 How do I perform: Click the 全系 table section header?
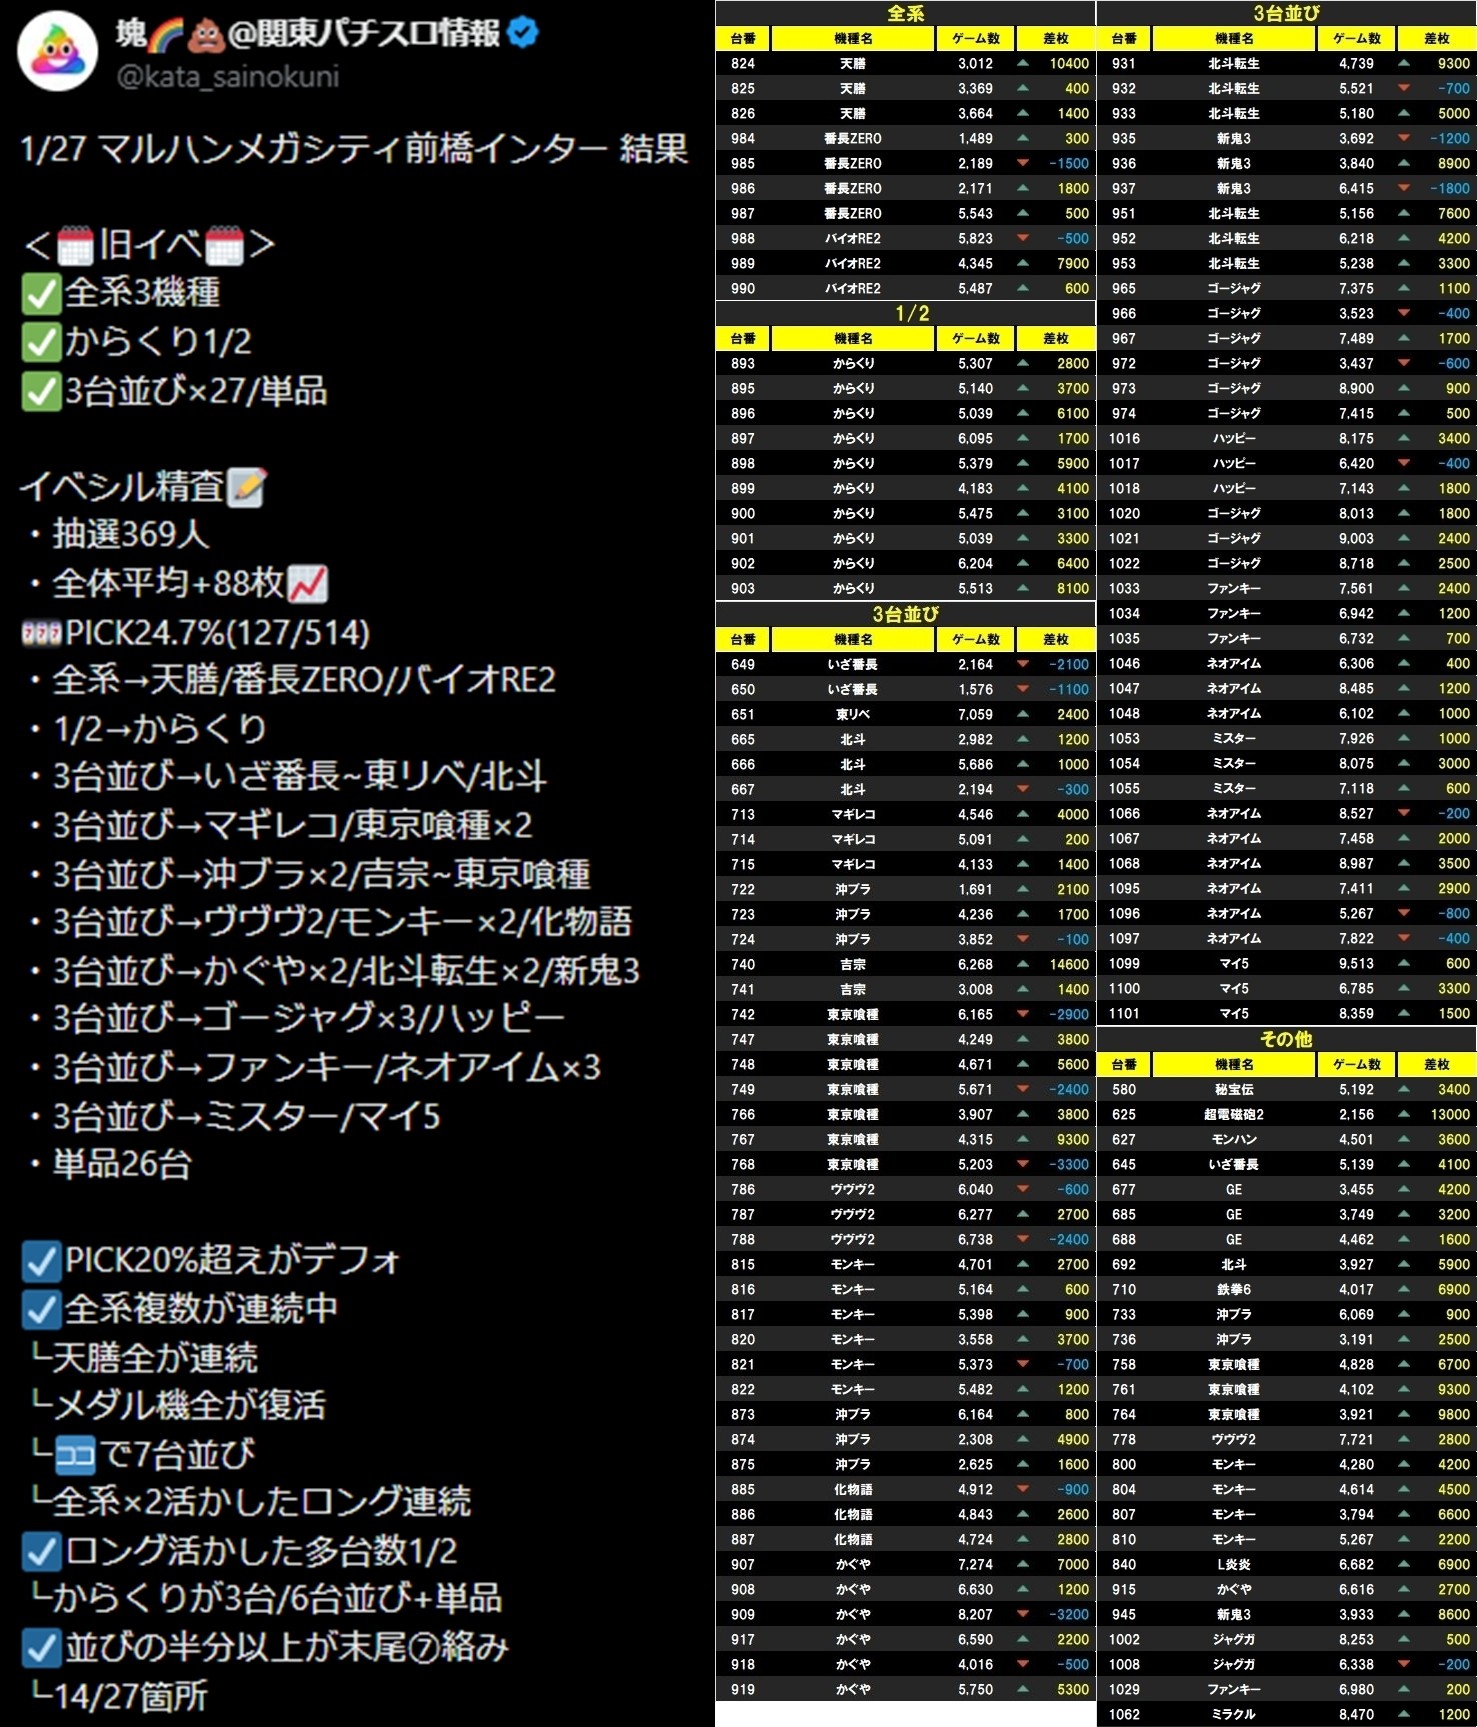[905, 13]
